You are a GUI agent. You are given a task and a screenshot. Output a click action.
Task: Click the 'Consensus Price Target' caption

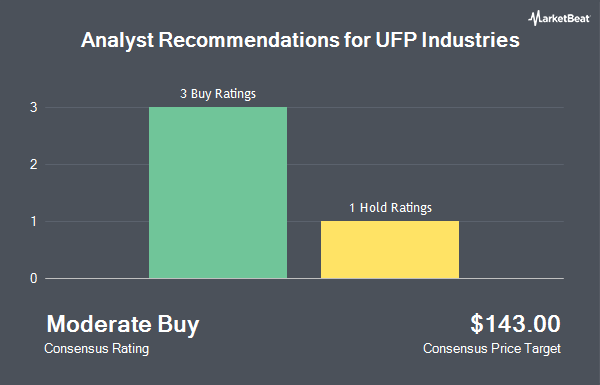(x=492, y=349)
